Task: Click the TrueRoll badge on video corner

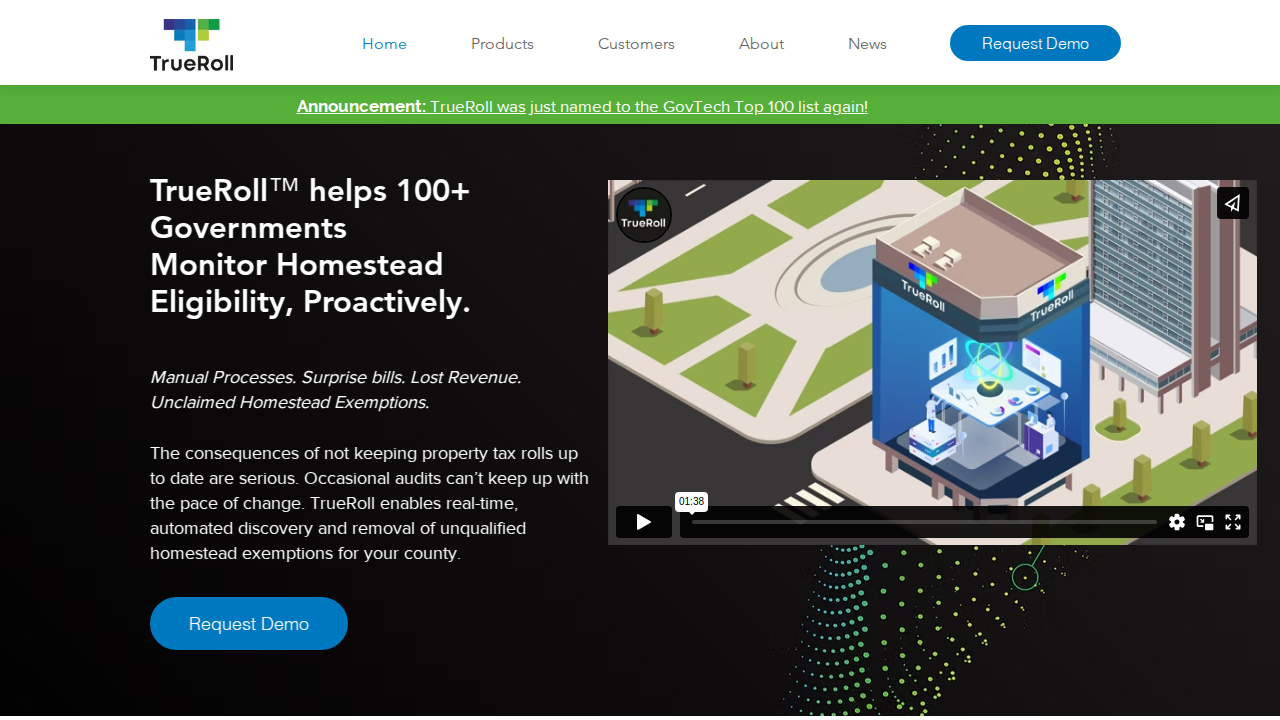Action: (644, 215)
